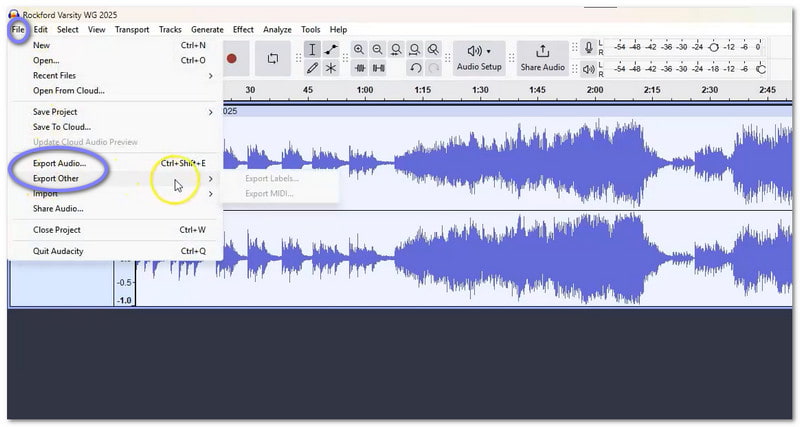This screenshot has width=800, height=427.
Task: Open the Tools menu
Action: click(310, 30)
